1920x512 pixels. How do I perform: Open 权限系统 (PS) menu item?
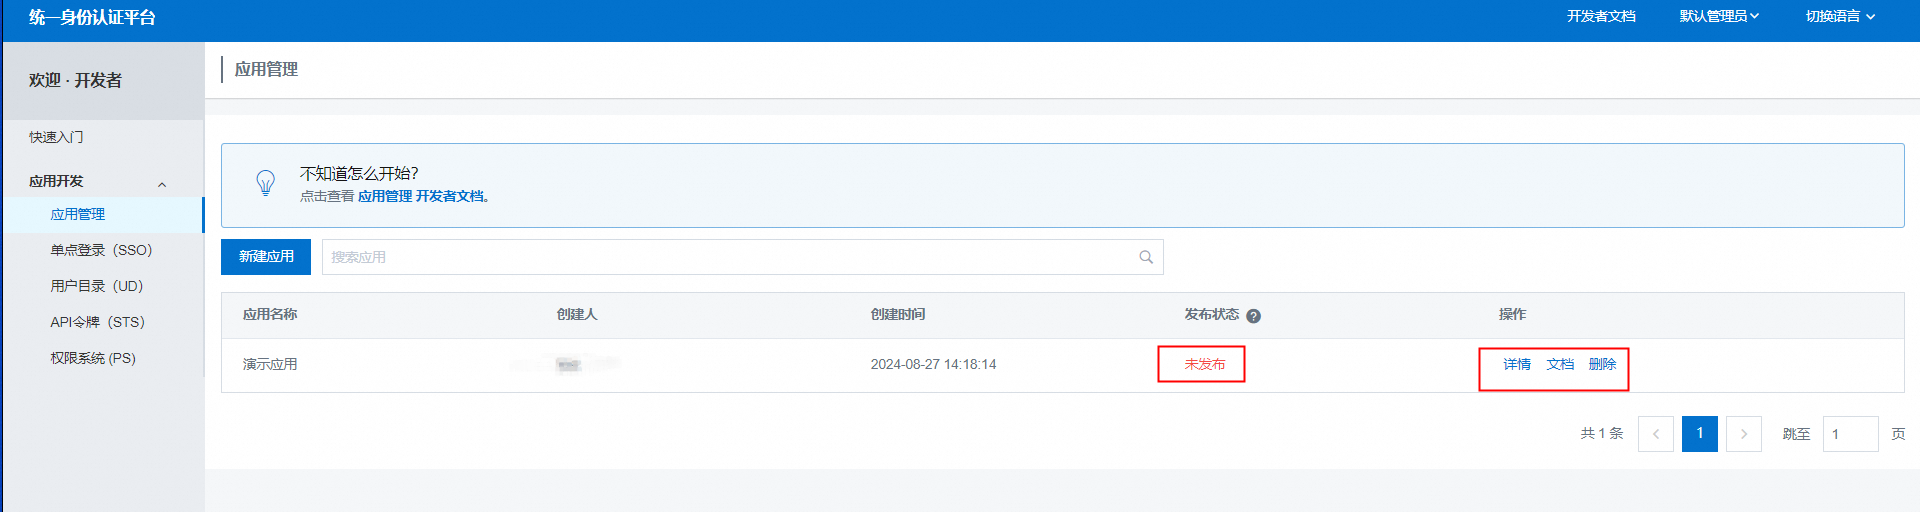(x=93, y=358)
